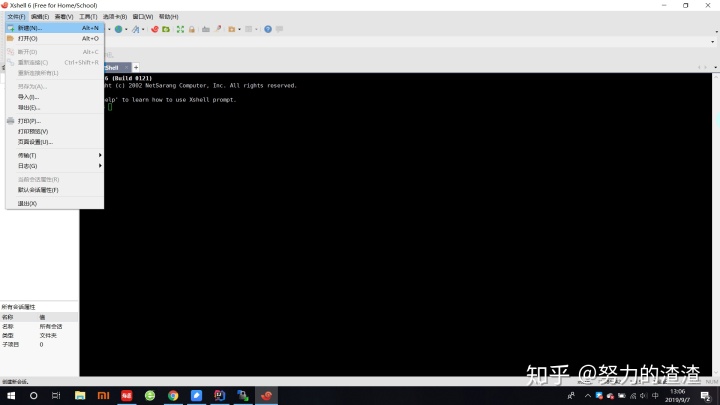Screen dimensions: 720x405
Task: Click the speech bubble feedback icon
Action: [279, 29]
